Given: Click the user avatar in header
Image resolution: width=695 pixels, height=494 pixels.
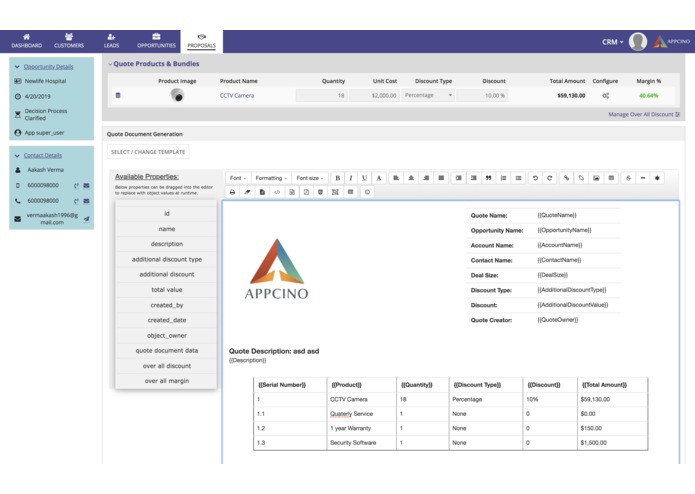Looking at the screenshot, I should (x=638, y=42).
